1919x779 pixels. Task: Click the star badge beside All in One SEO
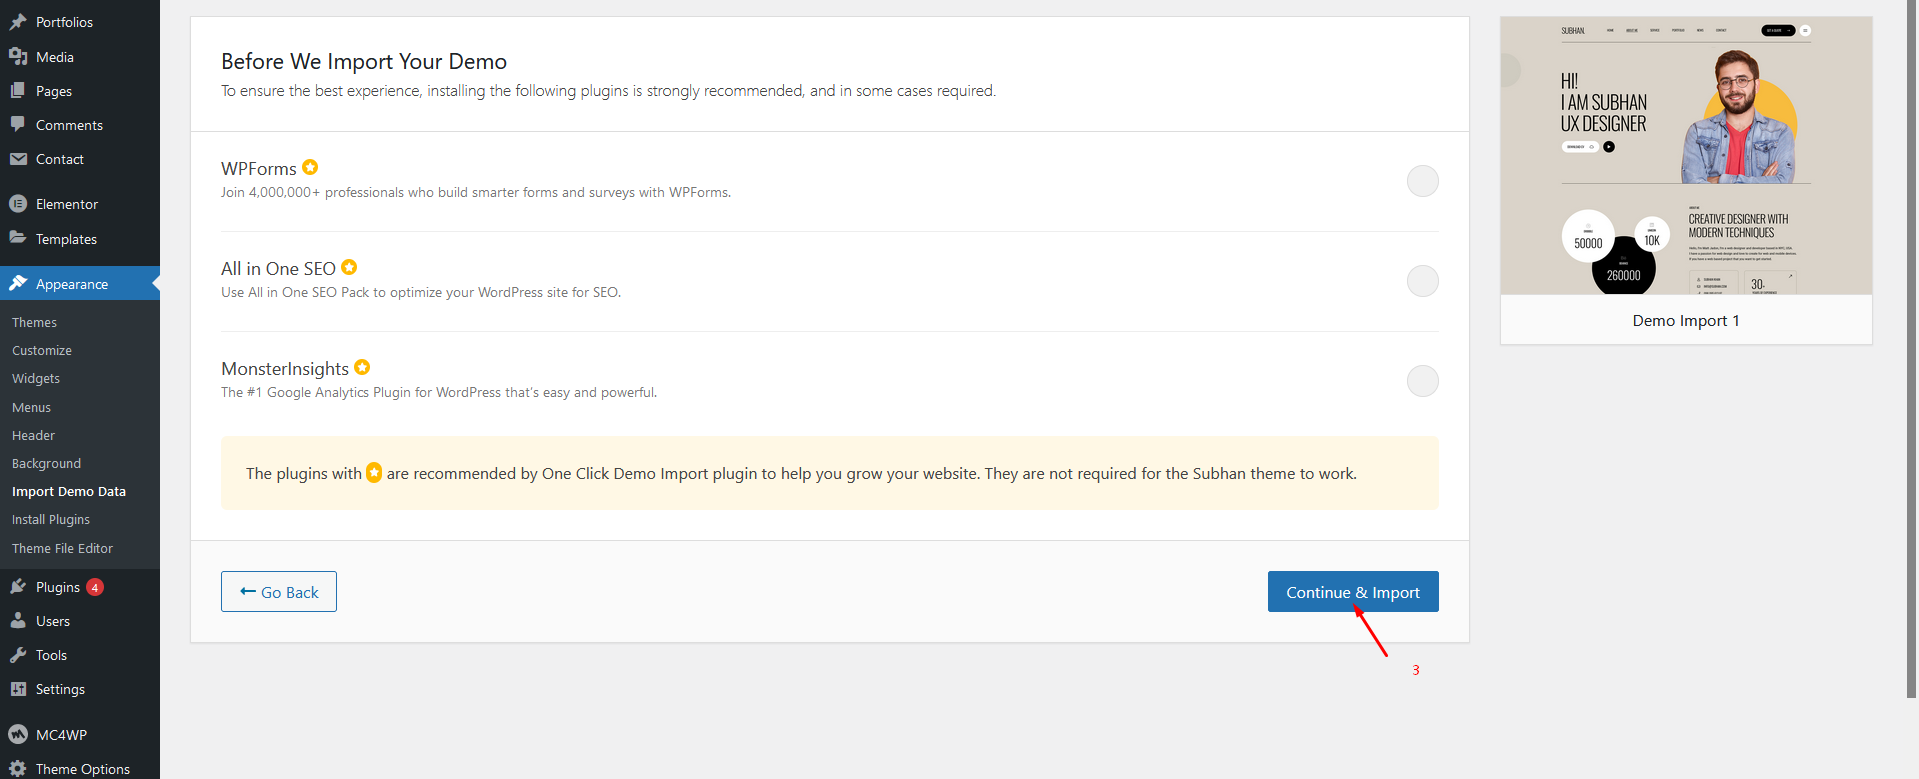[349, 267]
